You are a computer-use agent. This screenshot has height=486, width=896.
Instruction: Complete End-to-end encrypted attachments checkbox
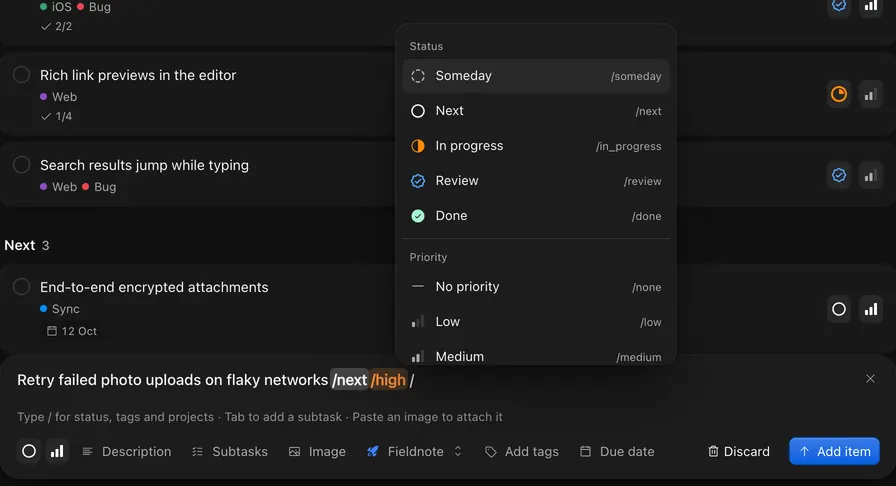pos(22,286)
